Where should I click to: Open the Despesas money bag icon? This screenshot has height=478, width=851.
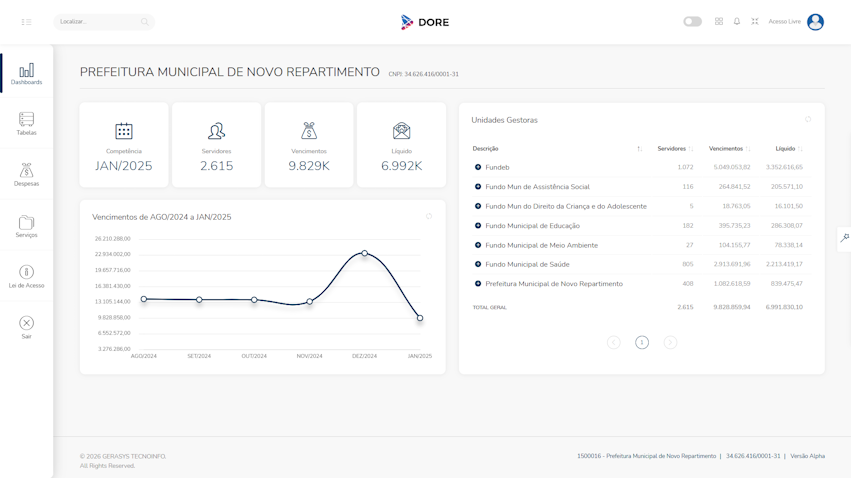click(27, 170)
